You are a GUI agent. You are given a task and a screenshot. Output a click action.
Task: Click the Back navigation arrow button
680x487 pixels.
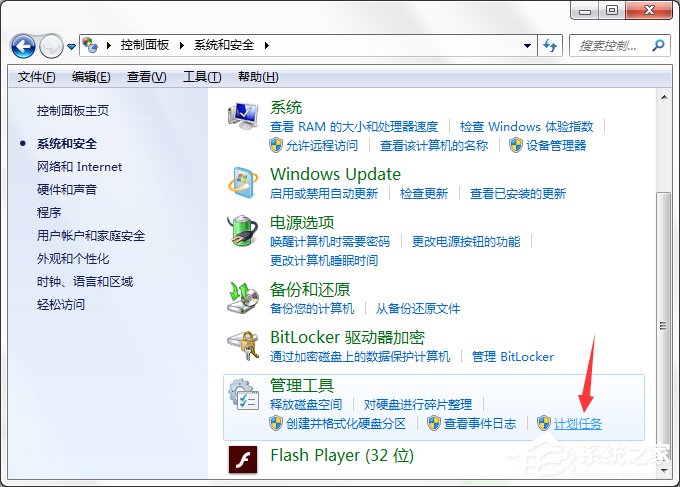pyautogui.click(x=23, y=46)
